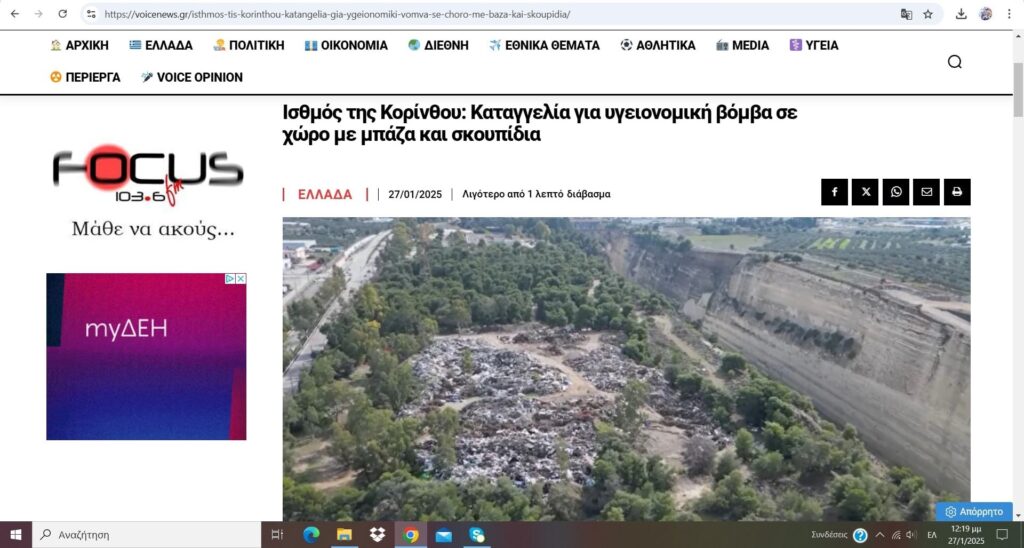Image resolution: width=1024 pixels, height=548 pixels.
Task: Open the Chrome three-dot menu
Action: (x=1010, y=14)
